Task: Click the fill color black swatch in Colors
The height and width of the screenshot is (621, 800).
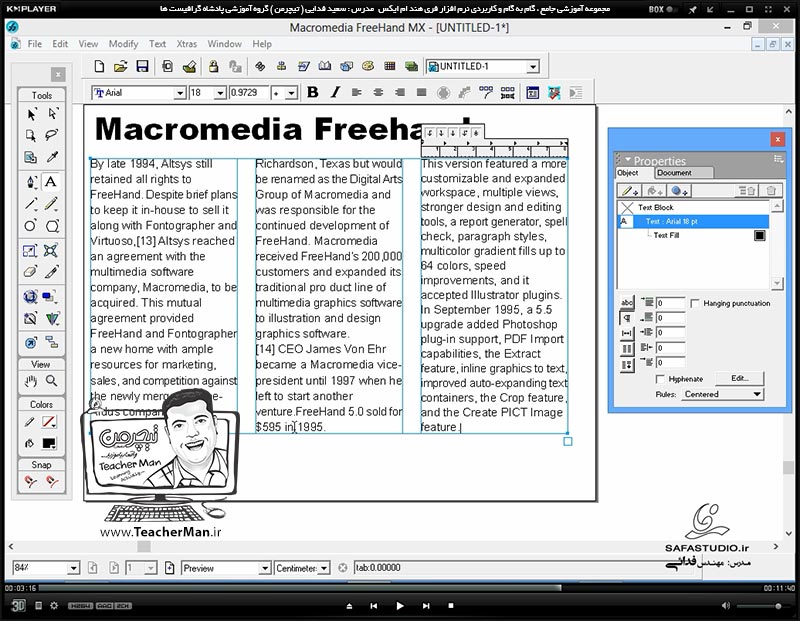Action: click(x=49, y=443)
